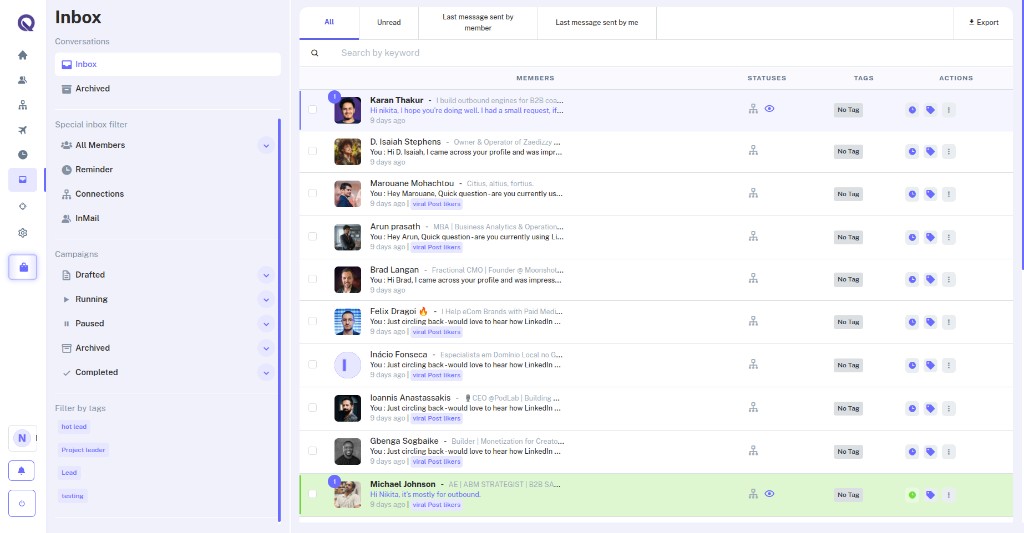This screenshot has height=533, width=1024.
Task: Select Michael Johnson conversation checkbox
Action: pyautogui.click(x=313, y=494)
